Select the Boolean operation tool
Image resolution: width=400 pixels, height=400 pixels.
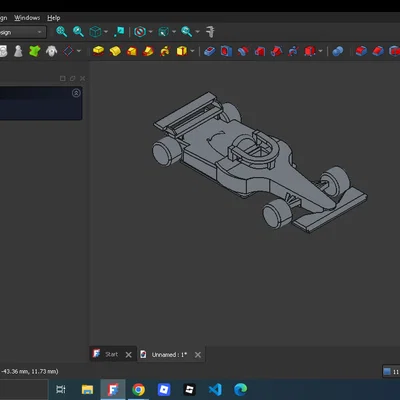coord(338,51)
